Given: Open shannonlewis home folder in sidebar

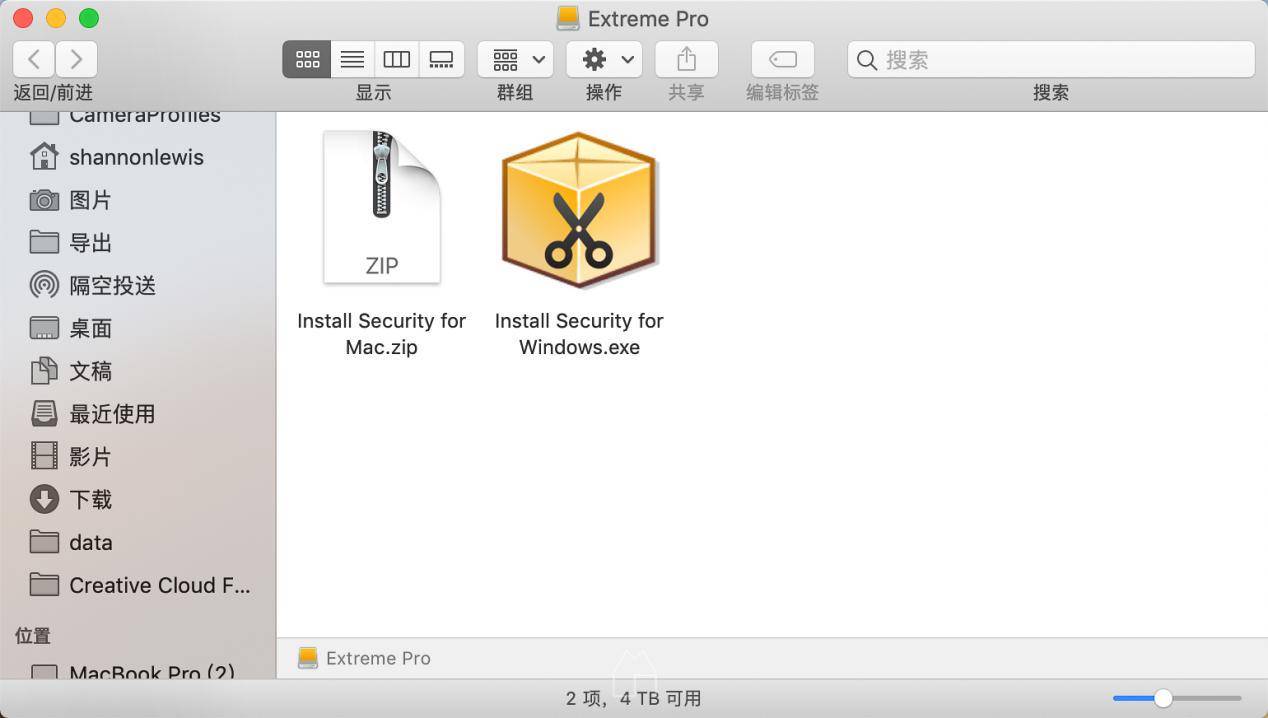Looking at the screenshot, I should coord(137,157).
